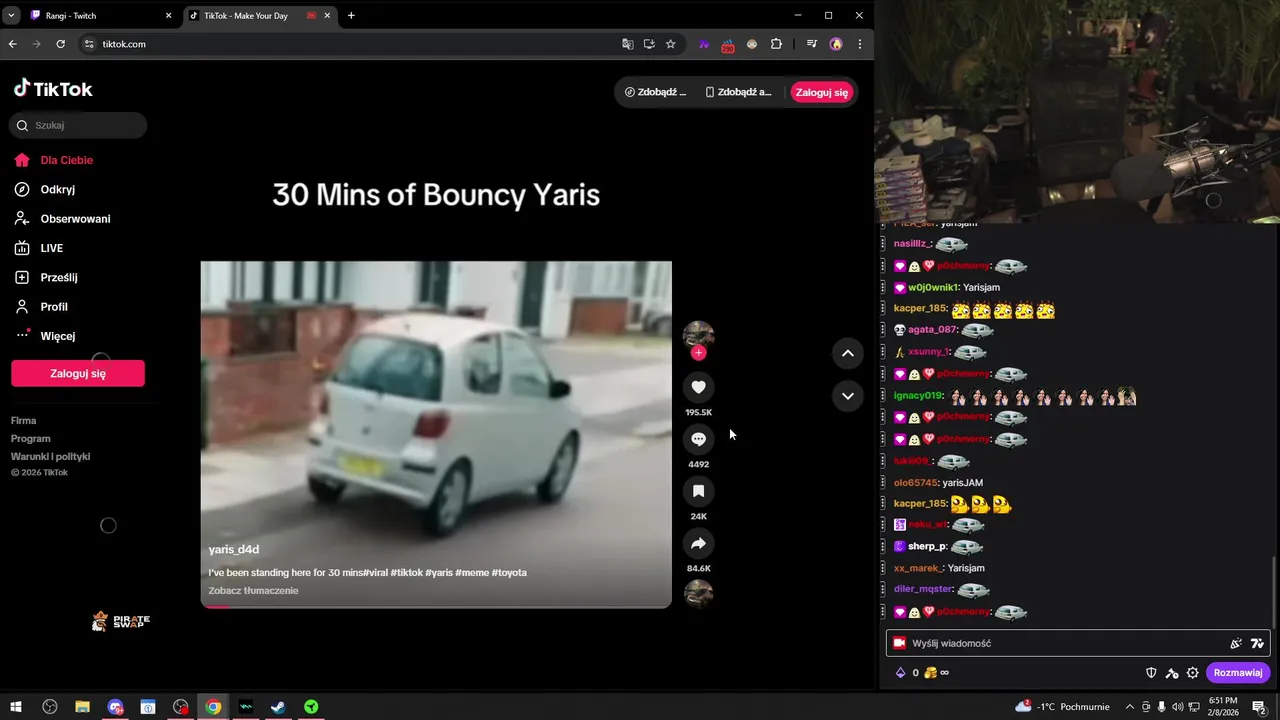Viewport: 1280px width, 720px height.
Task: Open Steam from the taskbar
Action: tap(279, 707)
